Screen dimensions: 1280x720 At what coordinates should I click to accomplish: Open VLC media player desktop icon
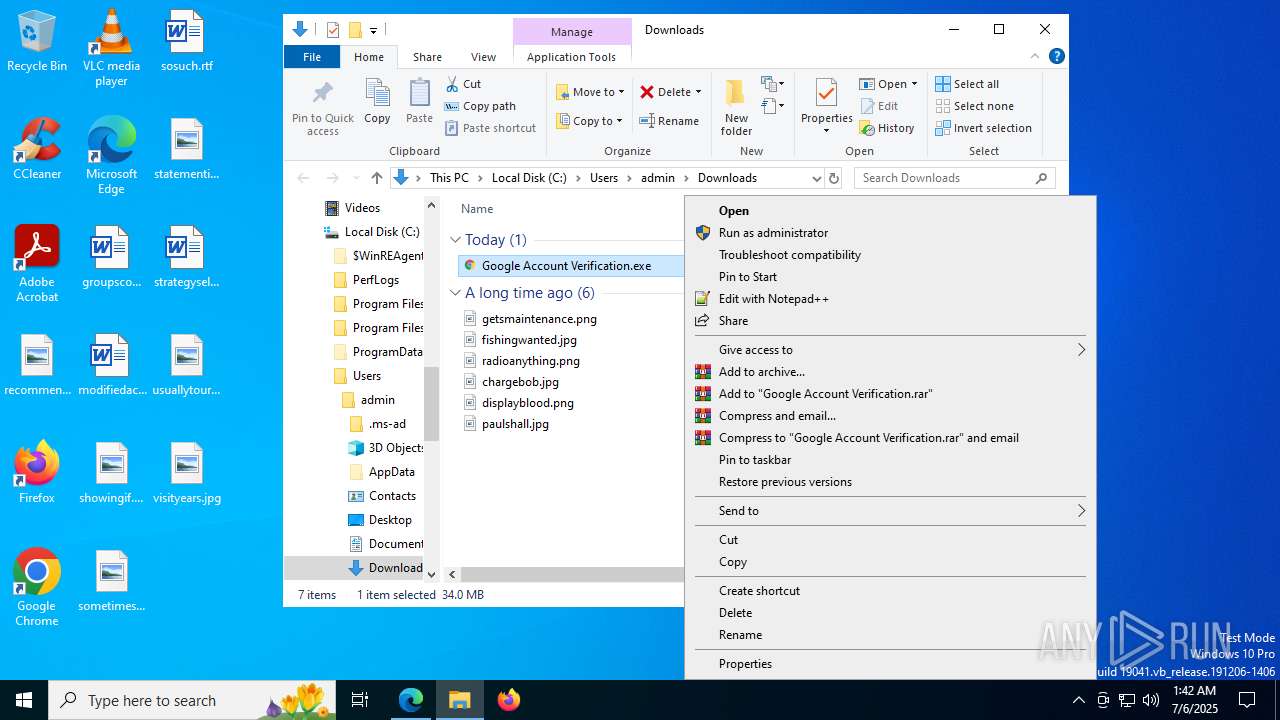click(x=111, y=47)
